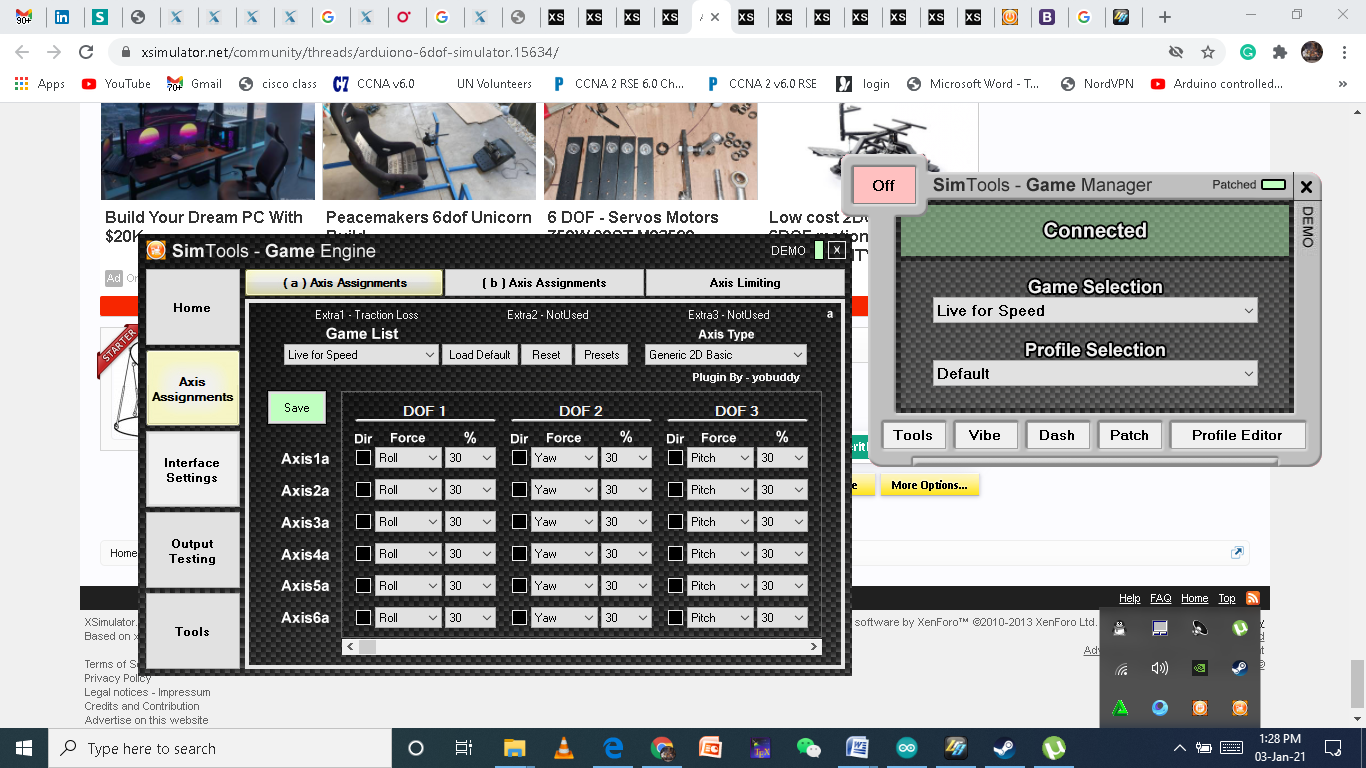Toggle Axis2a DOF 1 Dir checkbox
Viewport: 1366px width, 768px height.
tap(363, 490)
